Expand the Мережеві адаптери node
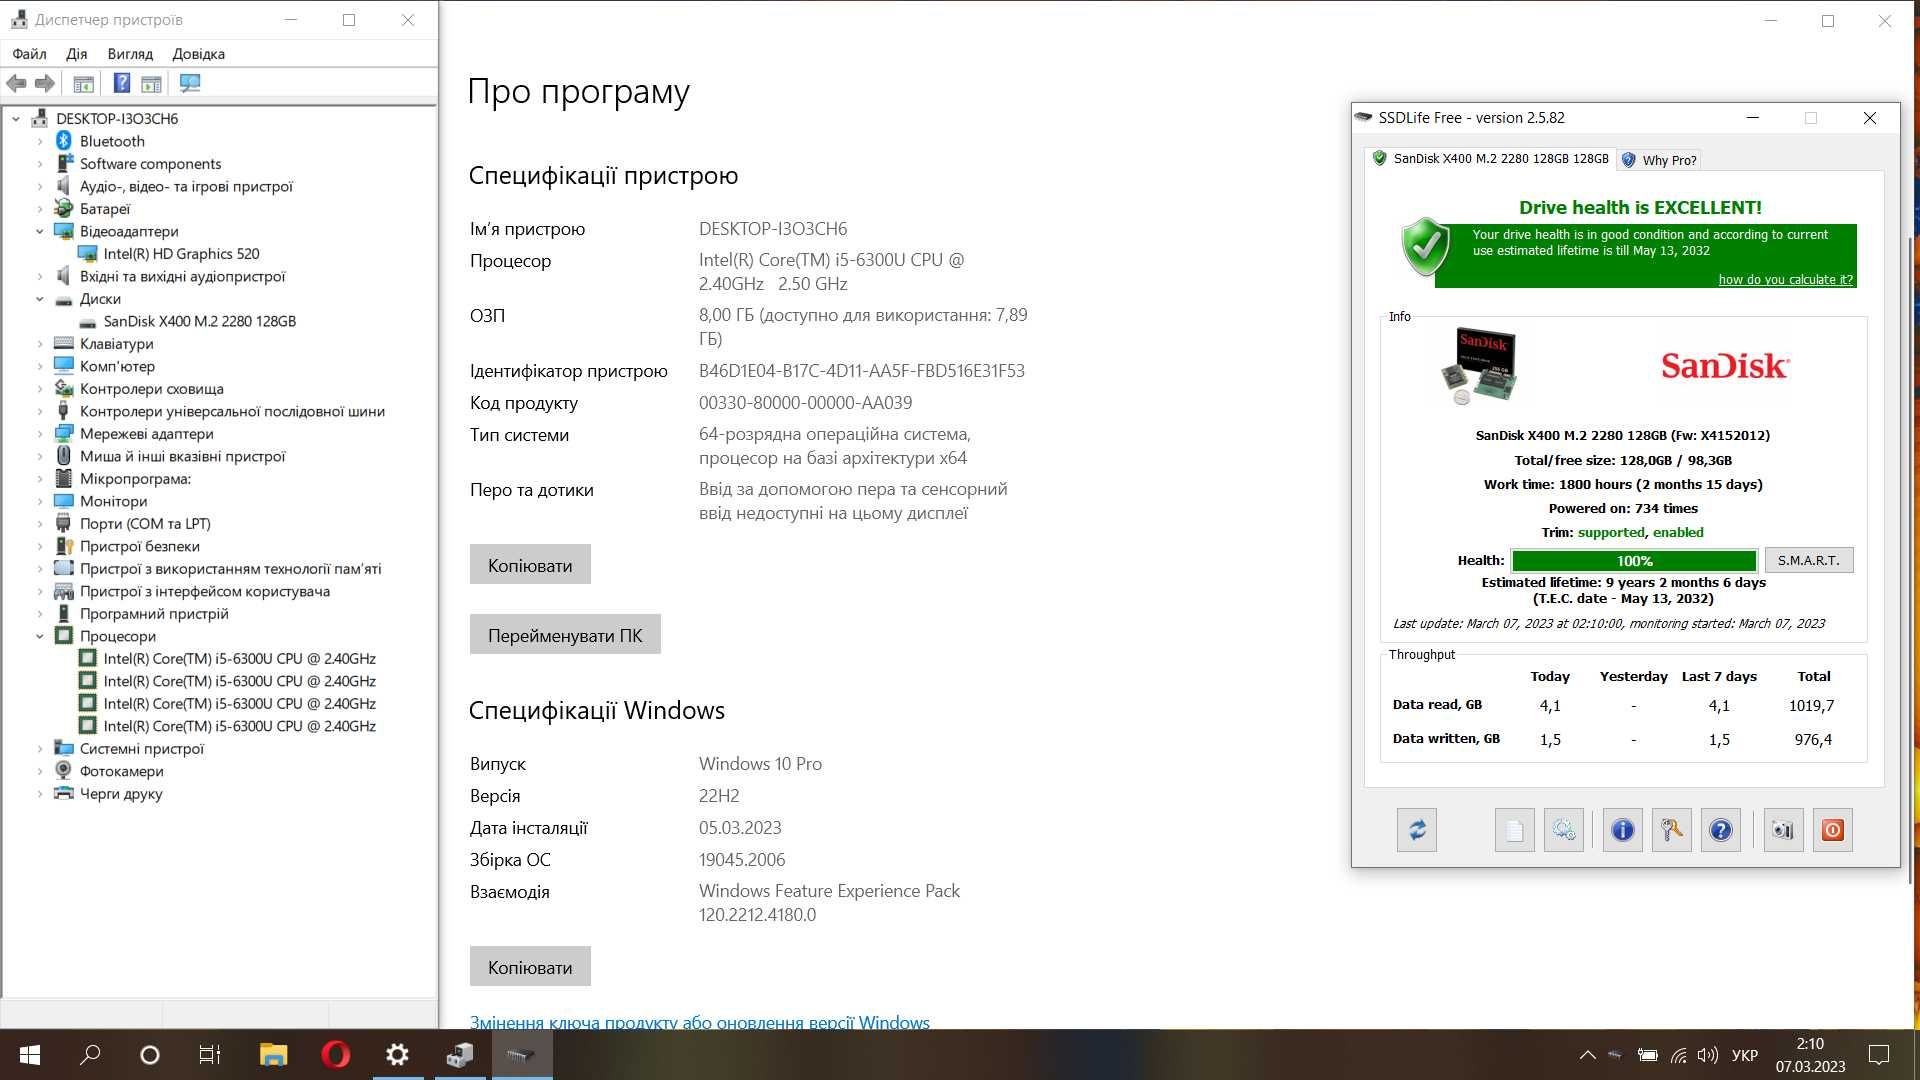1920x1080 pixels. point(40,434)
